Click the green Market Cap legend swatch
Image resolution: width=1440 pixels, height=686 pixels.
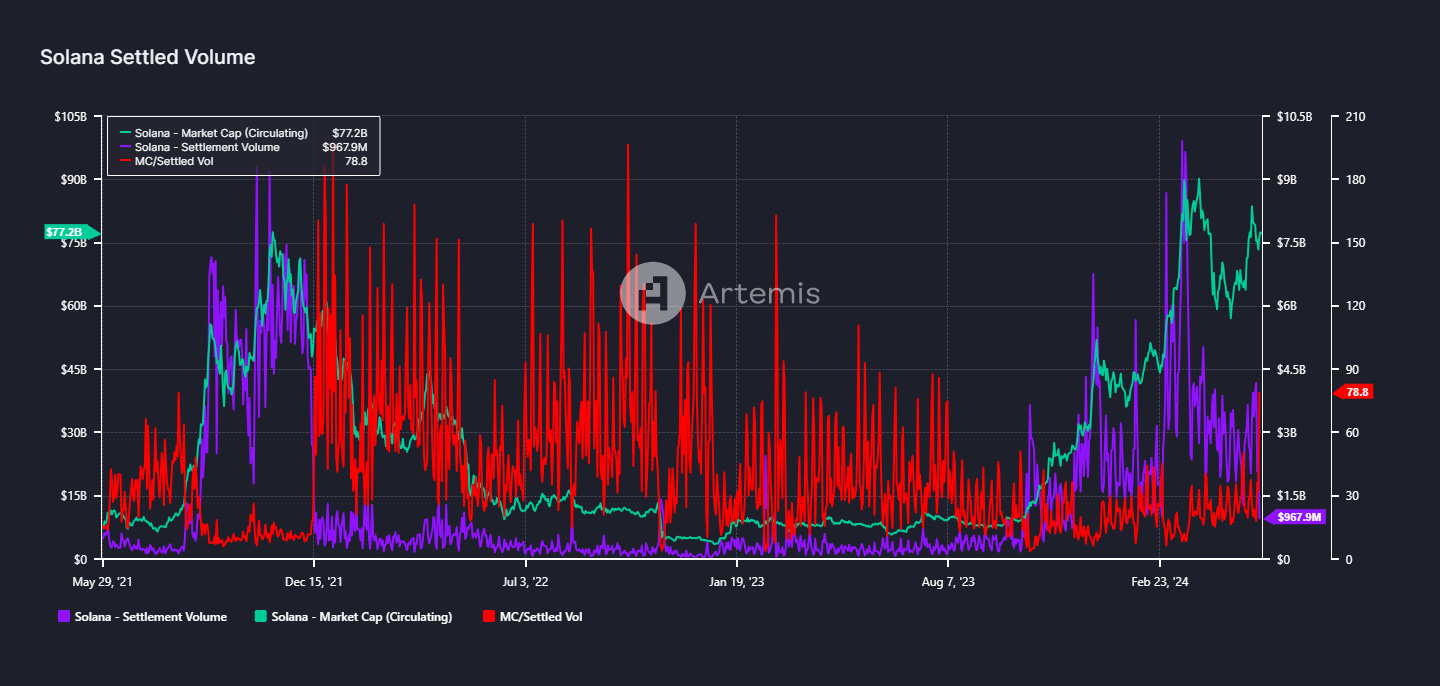(x=261, y=617)
